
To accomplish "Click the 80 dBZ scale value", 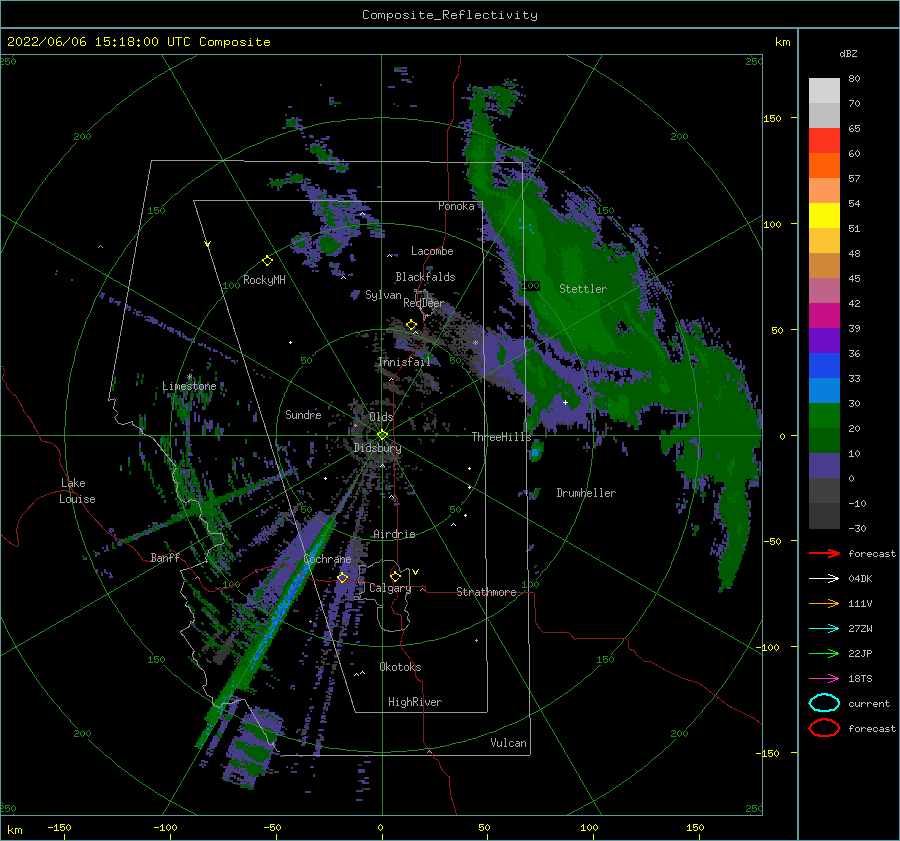I will (x=854, y=79).
